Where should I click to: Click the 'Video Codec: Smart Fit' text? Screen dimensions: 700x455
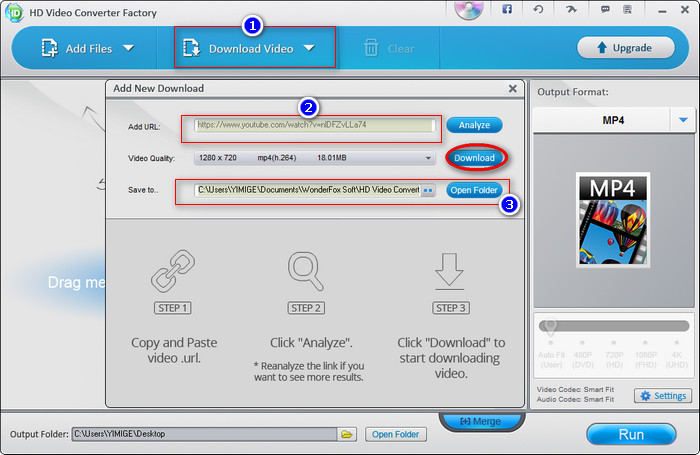[x=575, y=389]
